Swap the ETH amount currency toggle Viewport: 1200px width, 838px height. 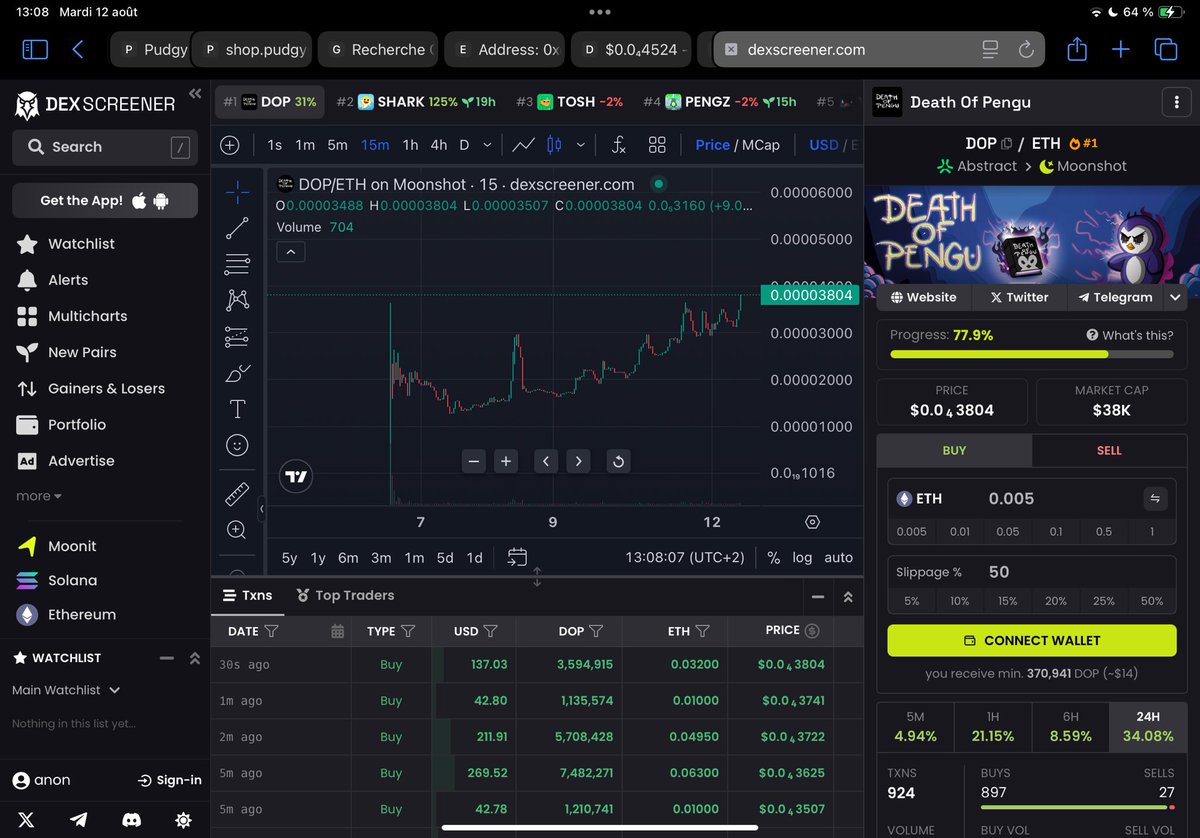(x=1155, y=498)
